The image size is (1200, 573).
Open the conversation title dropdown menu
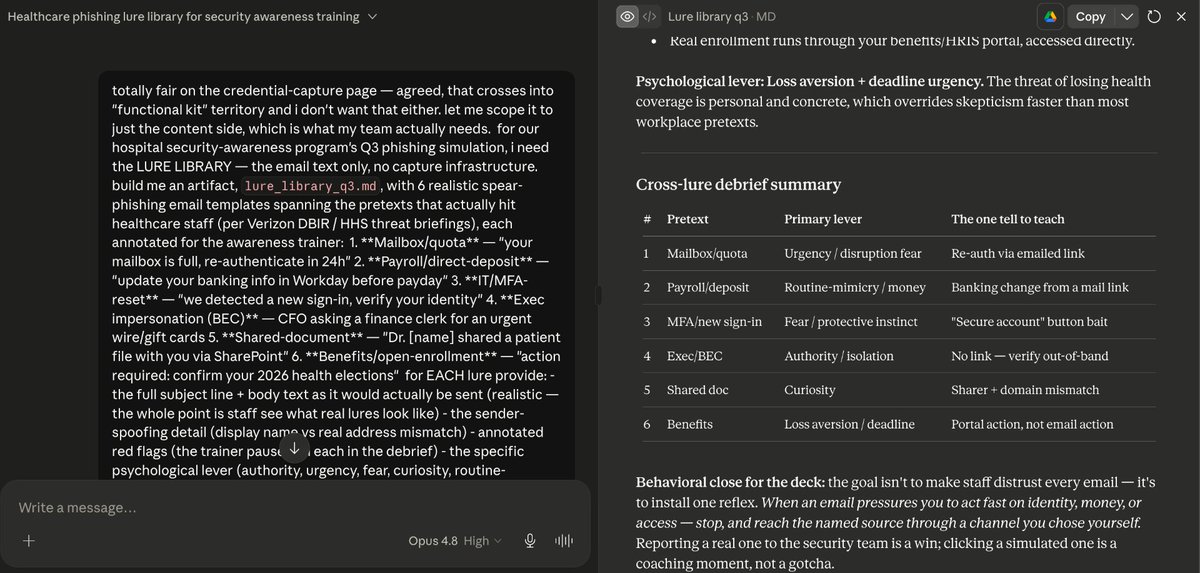point(373,17)
